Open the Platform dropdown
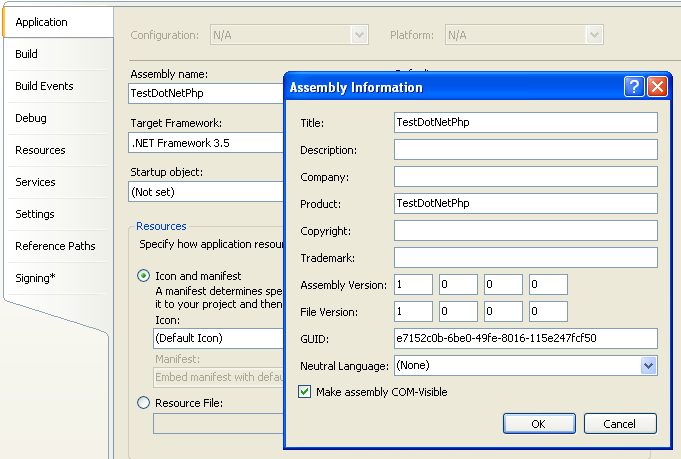681x459 pixels. [x=594, y=35]
